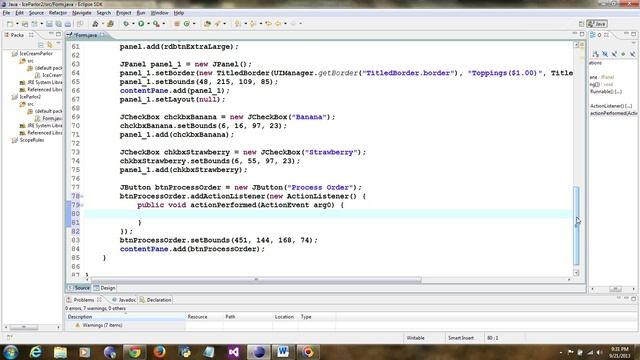
Task: Select the Problems tab
Action: pos(84,300)
